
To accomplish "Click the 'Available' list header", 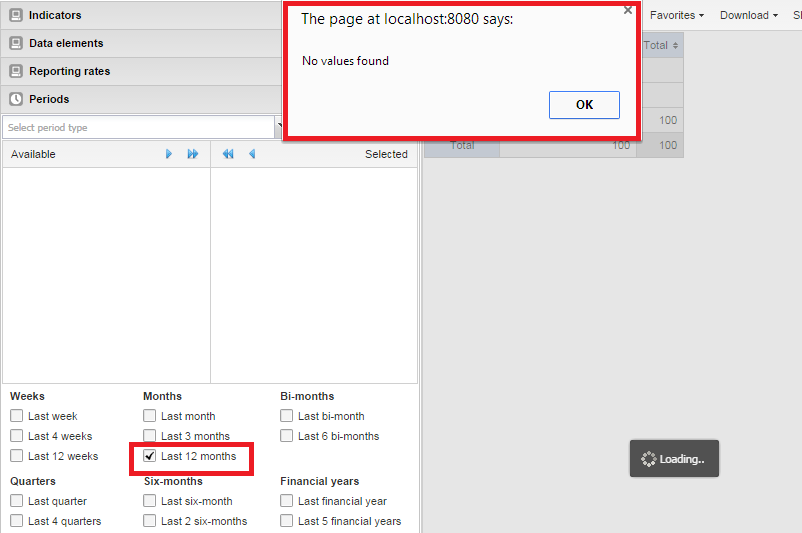I will tap(33, 154).
